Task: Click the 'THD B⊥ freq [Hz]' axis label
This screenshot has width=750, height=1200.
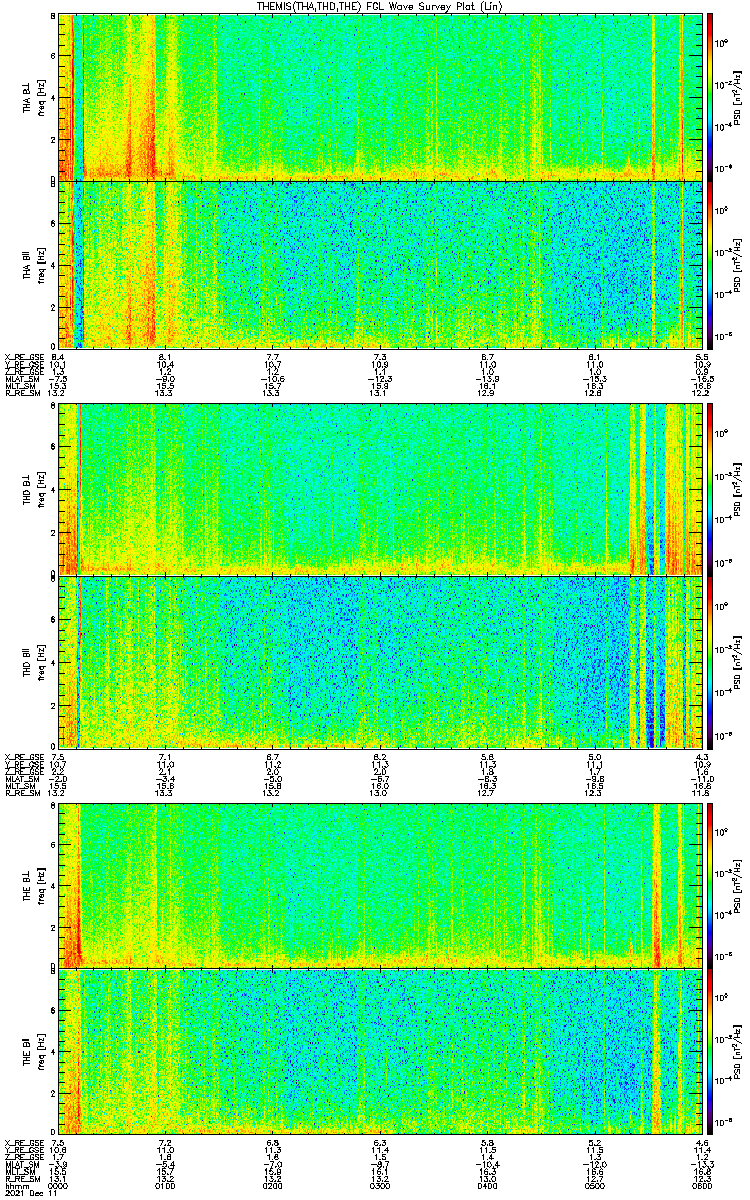Action: click(33, 490)
